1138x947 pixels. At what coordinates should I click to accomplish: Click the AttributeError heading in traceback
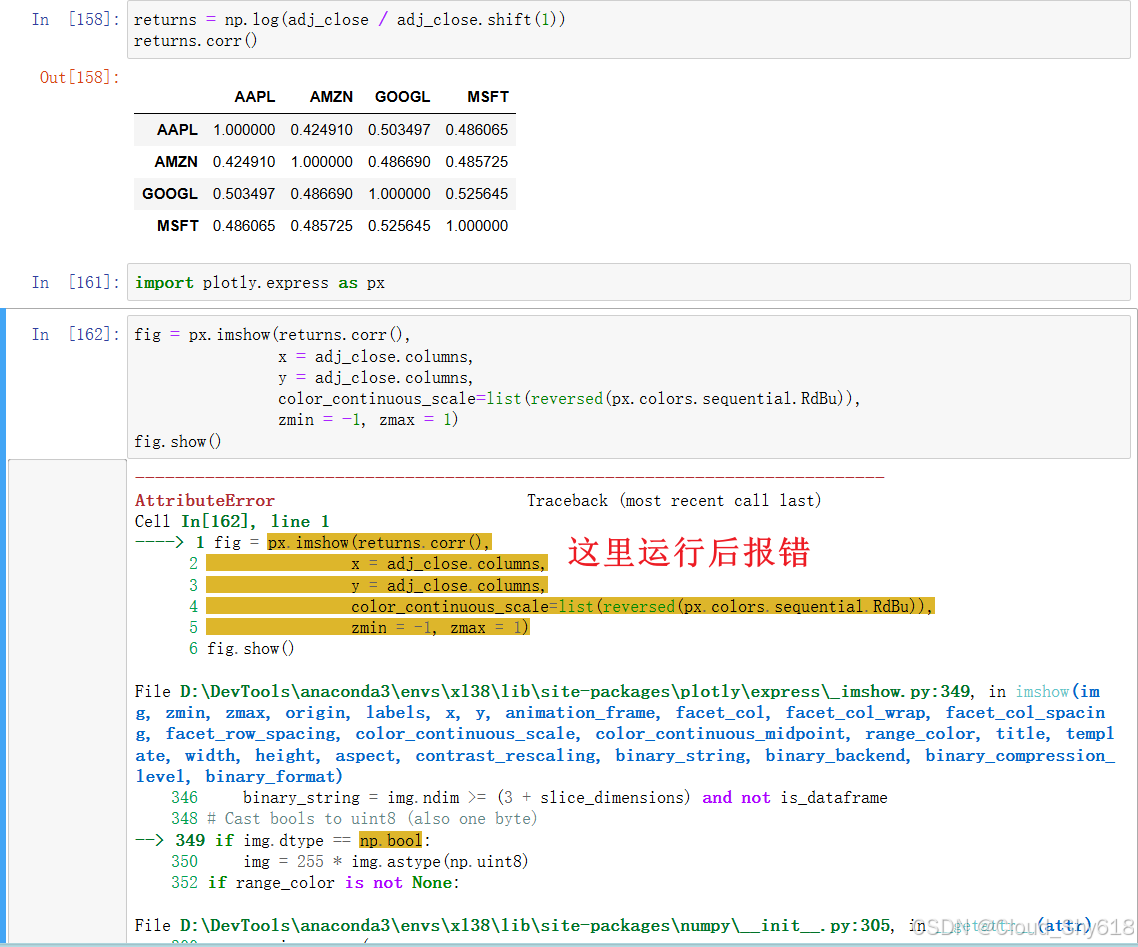(x=205, y=501)
